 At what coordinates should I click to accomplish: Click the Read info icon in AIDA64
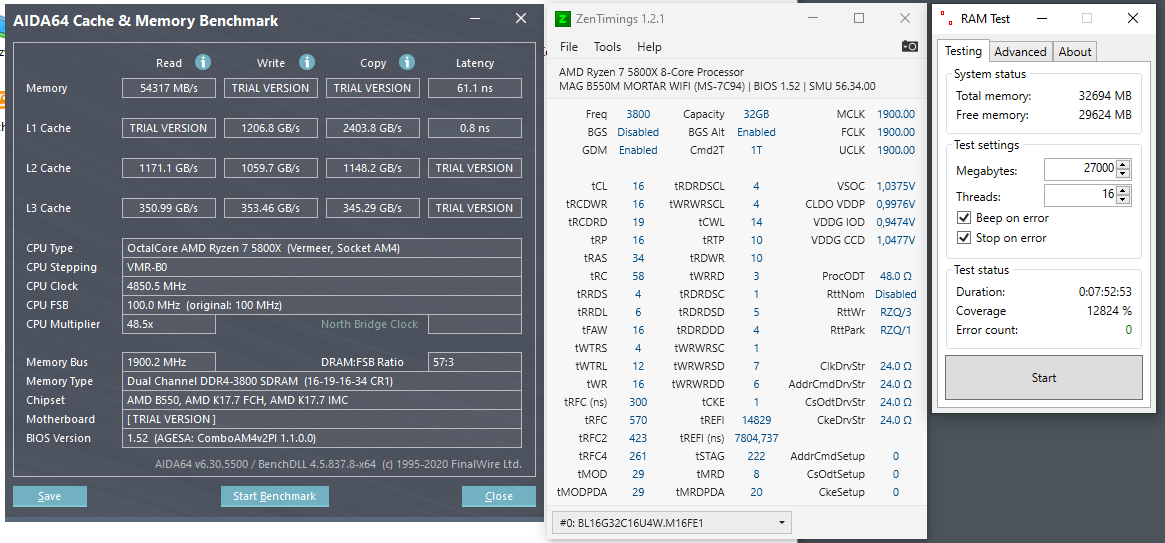204,62
